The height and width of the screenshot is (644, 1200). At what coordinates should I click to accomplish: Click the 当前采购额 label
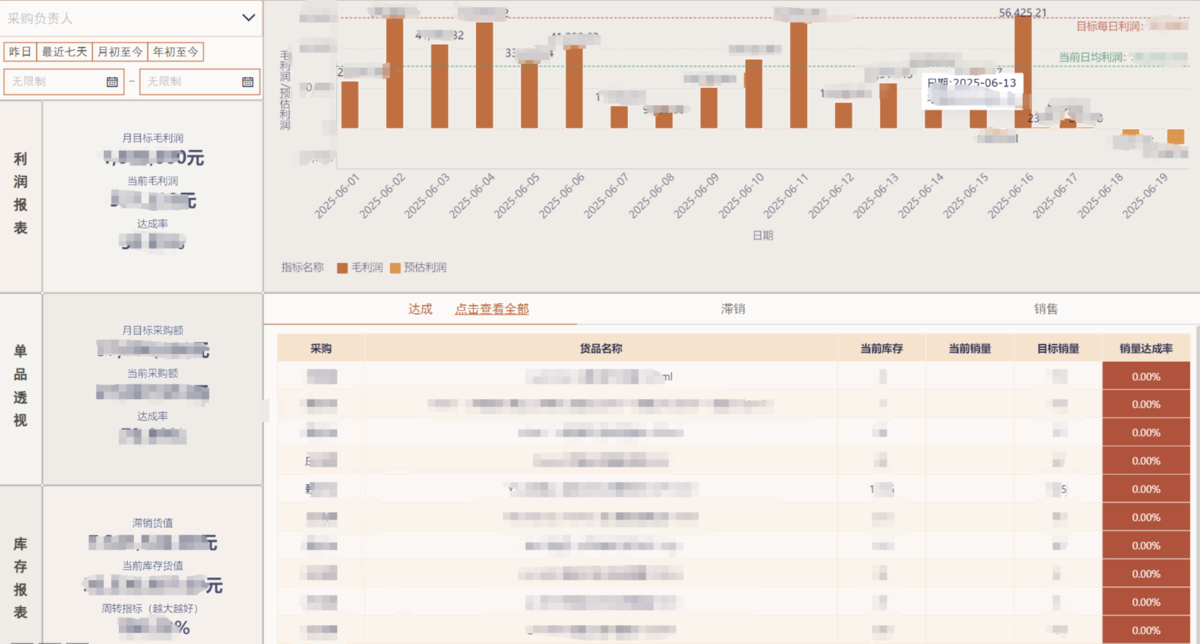tap(152, 373)
